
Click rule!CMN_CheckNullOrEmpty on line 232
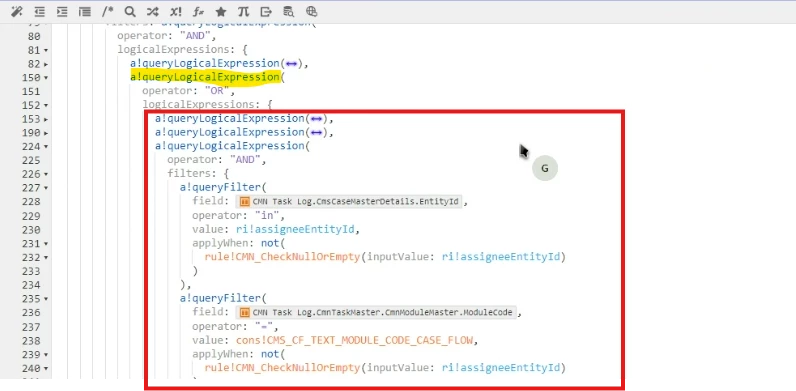tap(282, 256)
